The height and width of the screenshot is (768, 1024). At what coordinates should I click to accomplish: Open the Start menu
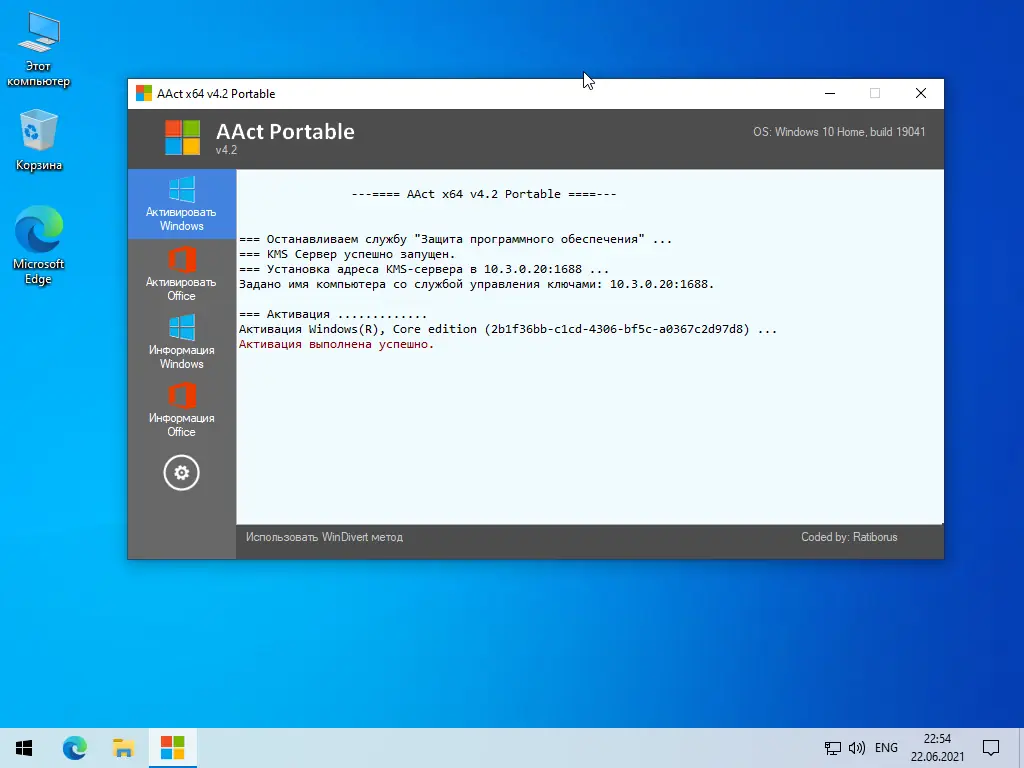click(x=23, y=747)
